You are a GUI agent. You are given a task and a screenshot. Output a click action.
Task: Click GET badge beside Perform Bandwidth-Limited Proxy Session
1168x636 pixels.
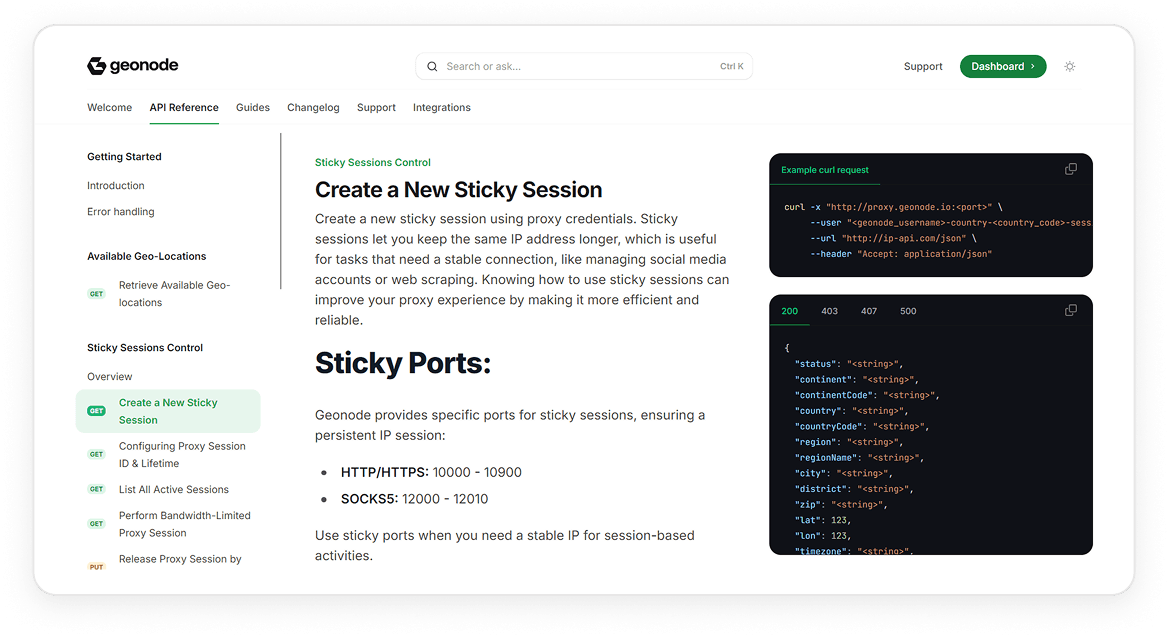[x=97, y=524]
